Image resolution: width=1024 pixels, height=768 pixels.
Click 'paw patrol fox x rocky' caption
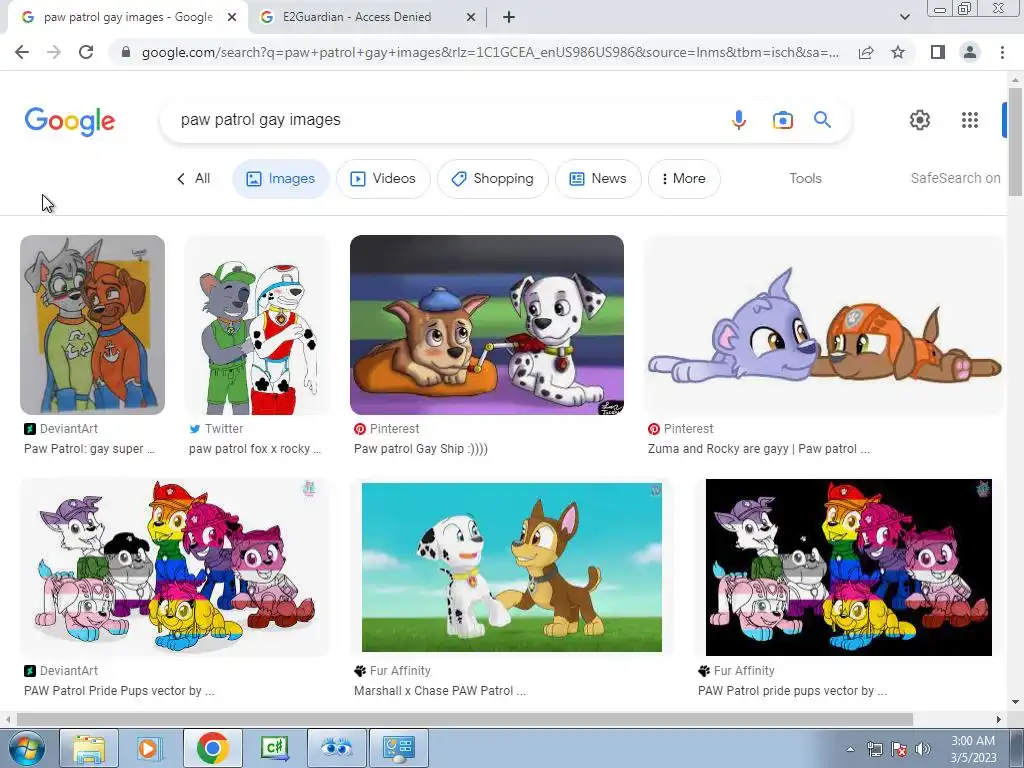tap(255, 449)
